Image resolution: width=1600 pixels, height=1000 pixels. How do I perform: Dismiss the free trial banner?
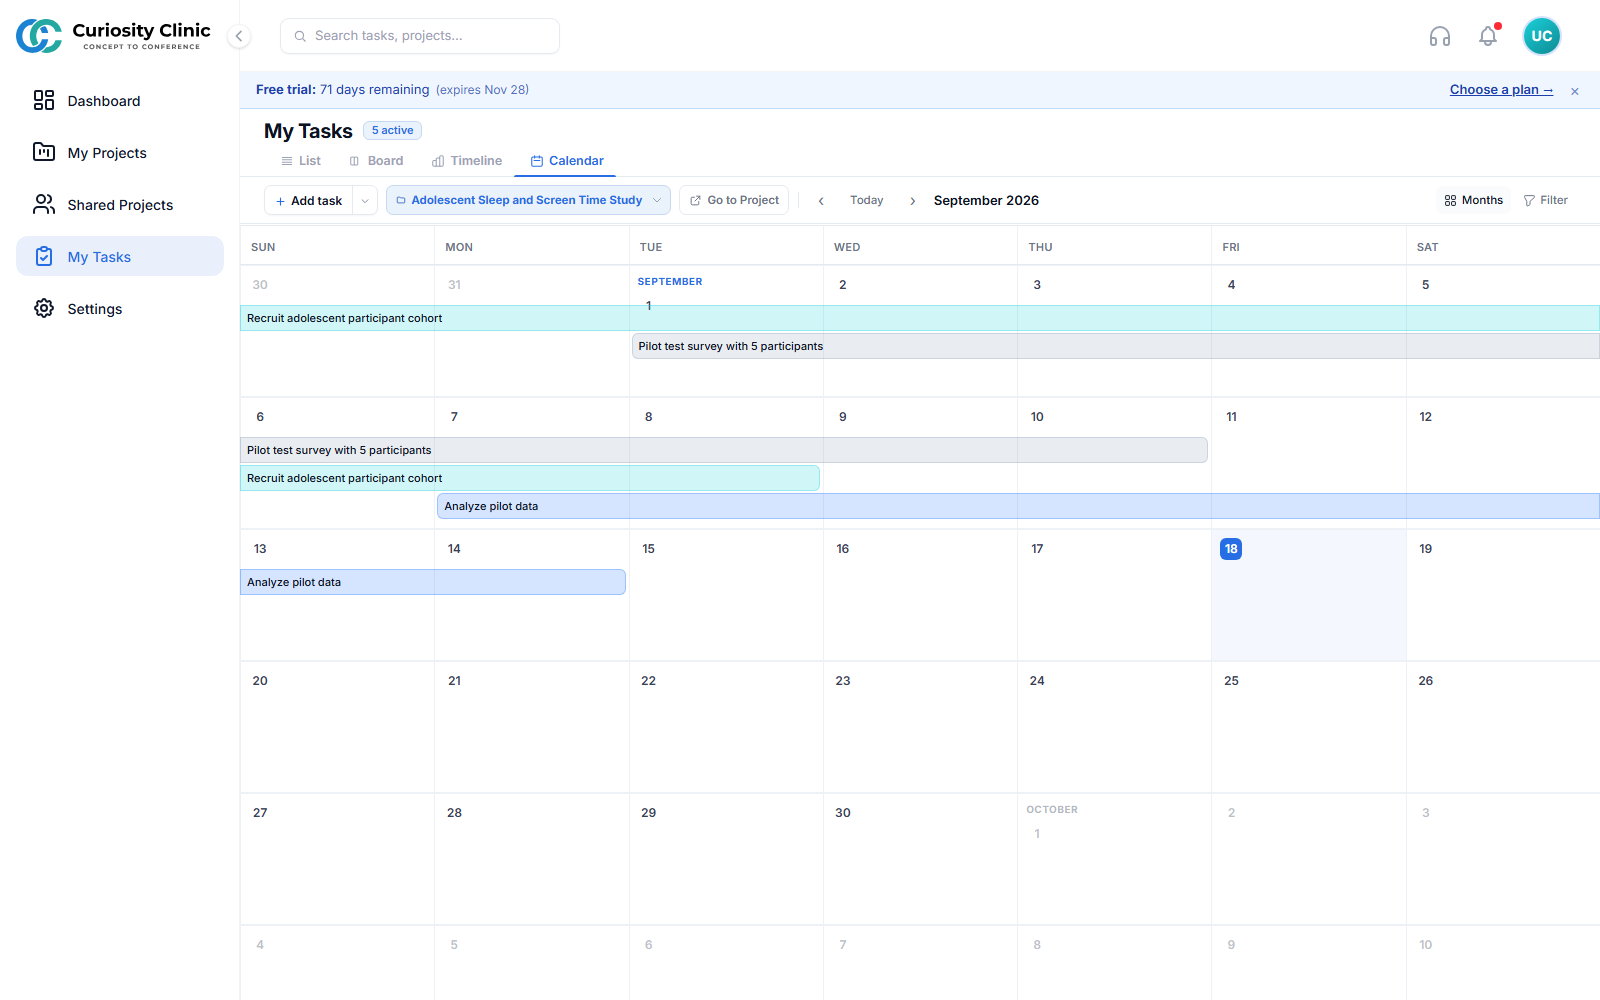click(x=1574, y=91)
